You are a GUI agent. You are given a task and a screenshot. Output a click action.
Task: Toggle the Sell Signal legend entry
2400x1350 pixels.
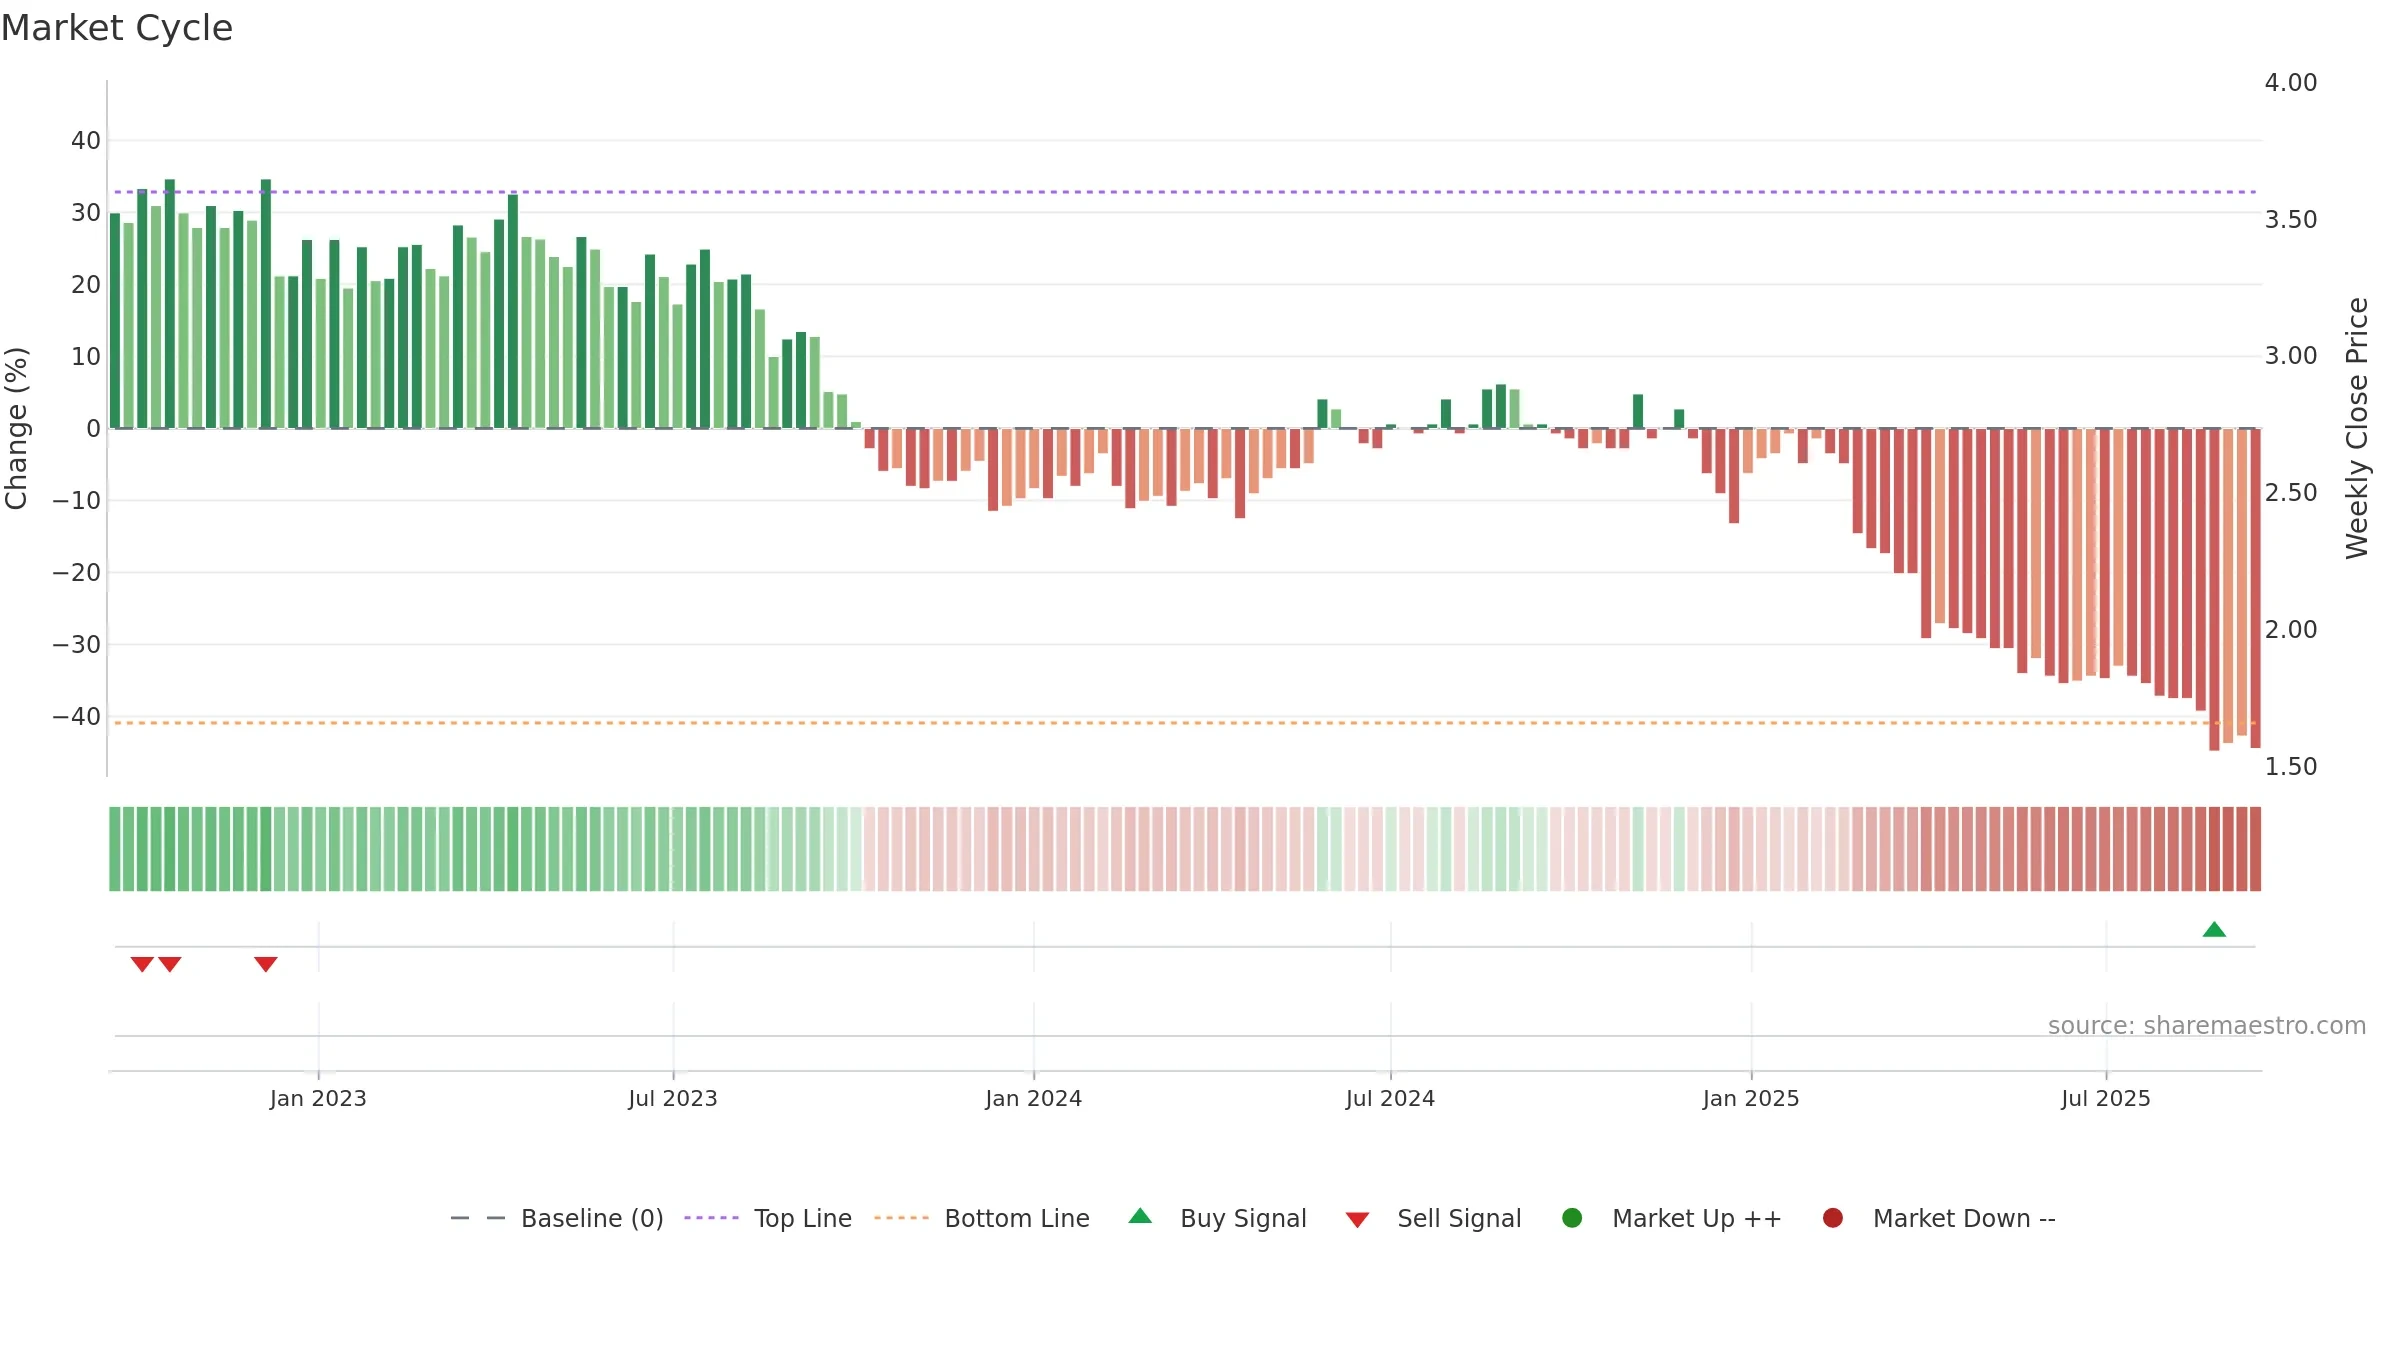tap(1433, 1218)
